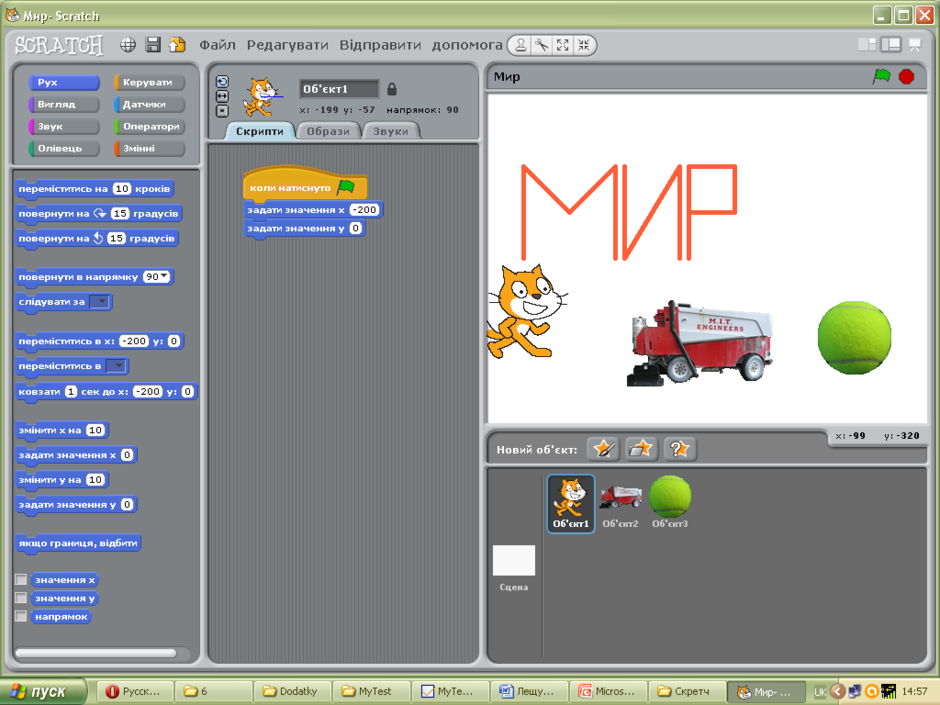The image size is (940, 705).
Task: Select the shrink sprite tool
Action: [583, 45]
